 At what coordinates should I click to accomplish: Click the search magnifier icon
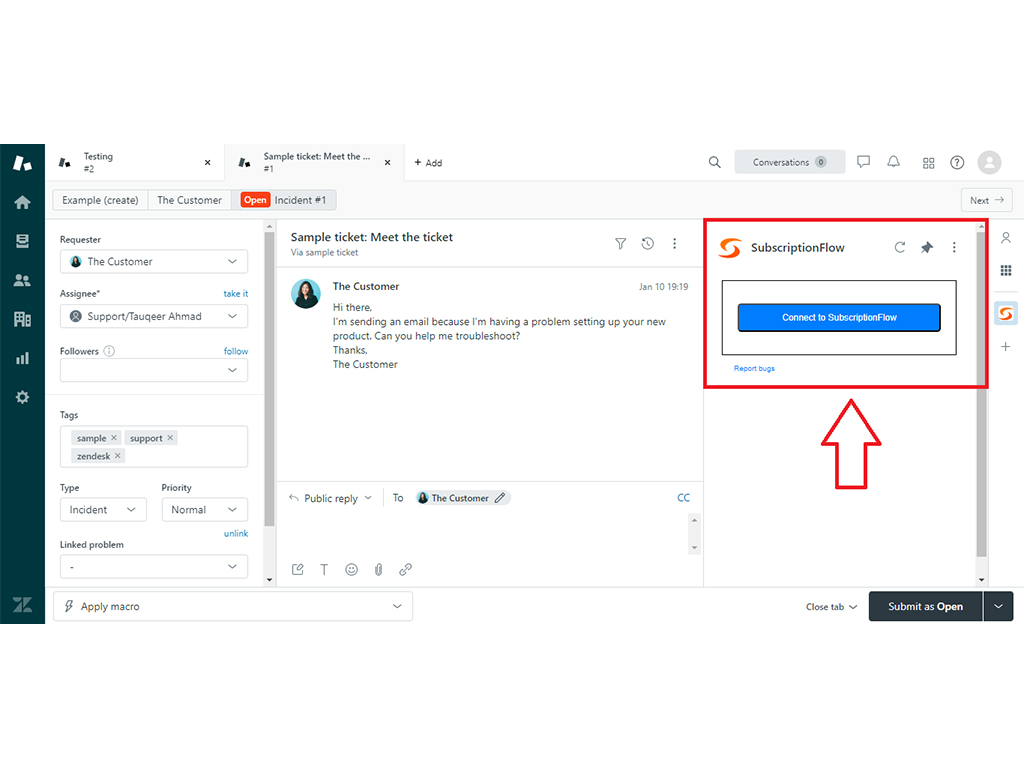click(x=714, y=162)
